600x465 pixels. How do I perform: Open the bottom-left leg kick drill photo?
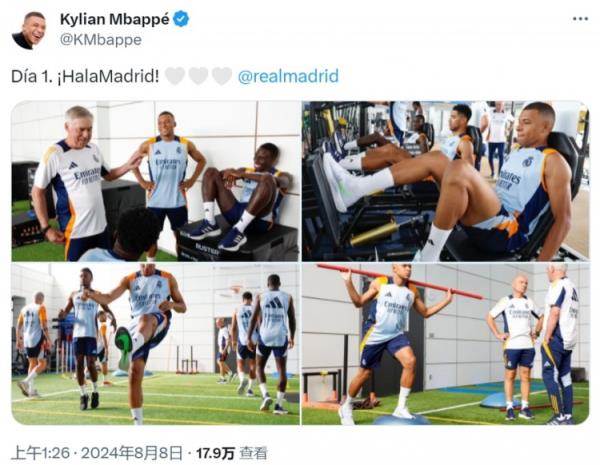(x=155, y=344)
